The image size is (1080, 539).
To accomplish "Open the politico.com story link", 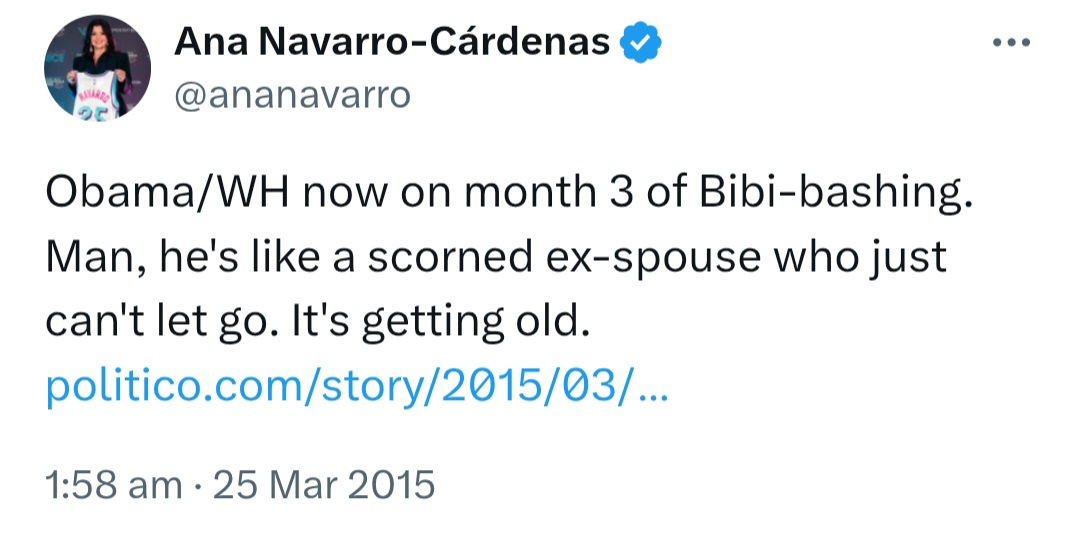I will 356,390.
